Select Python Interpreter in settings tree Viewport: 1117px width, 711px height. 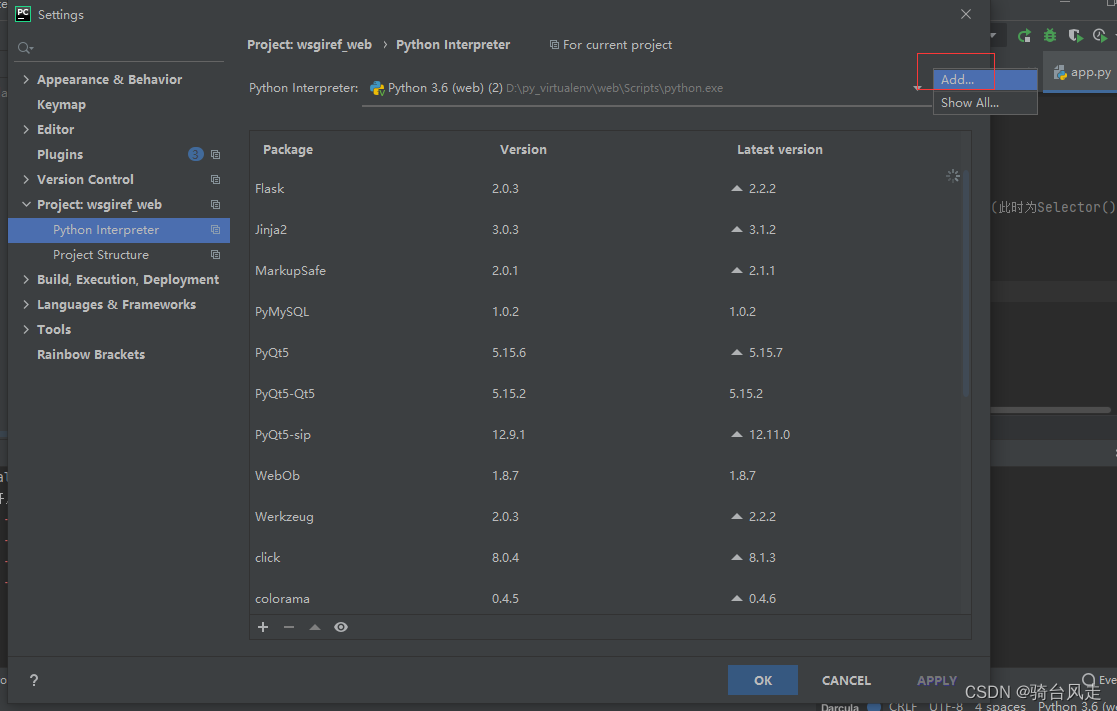point(118,229)
